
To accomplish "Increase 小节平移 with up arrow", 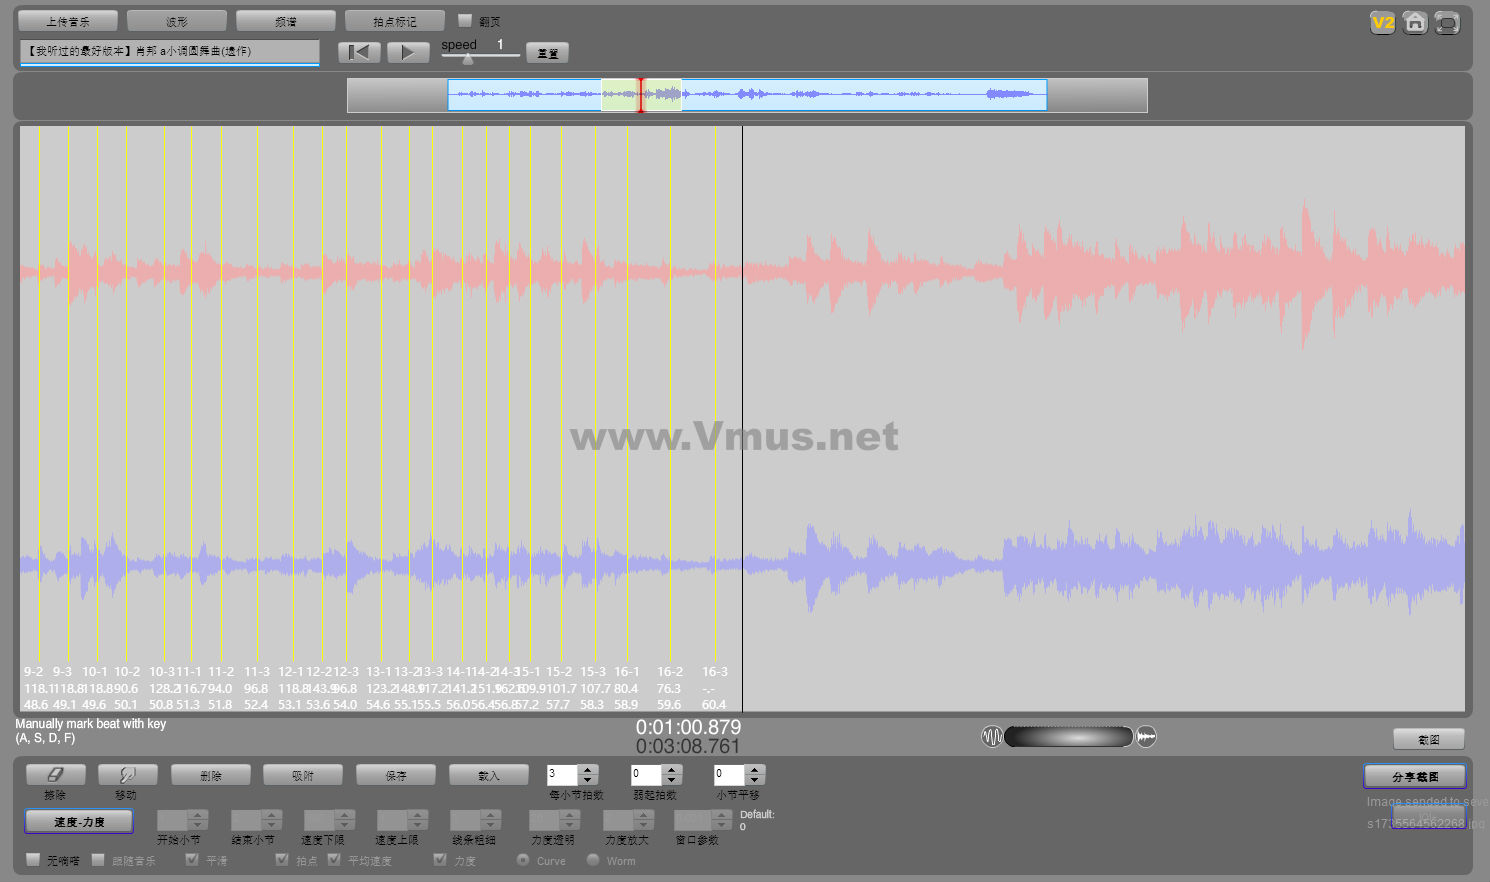I will pos(755,770).
